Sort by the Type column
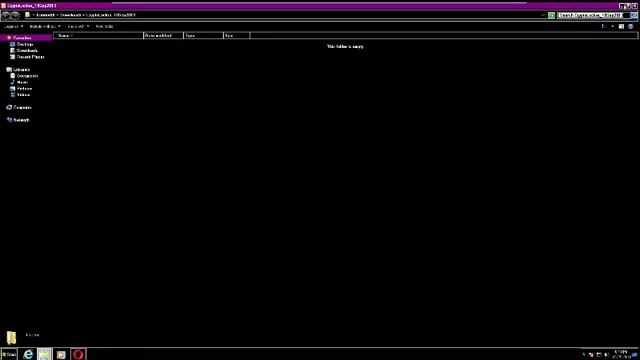 coord(204,36)
